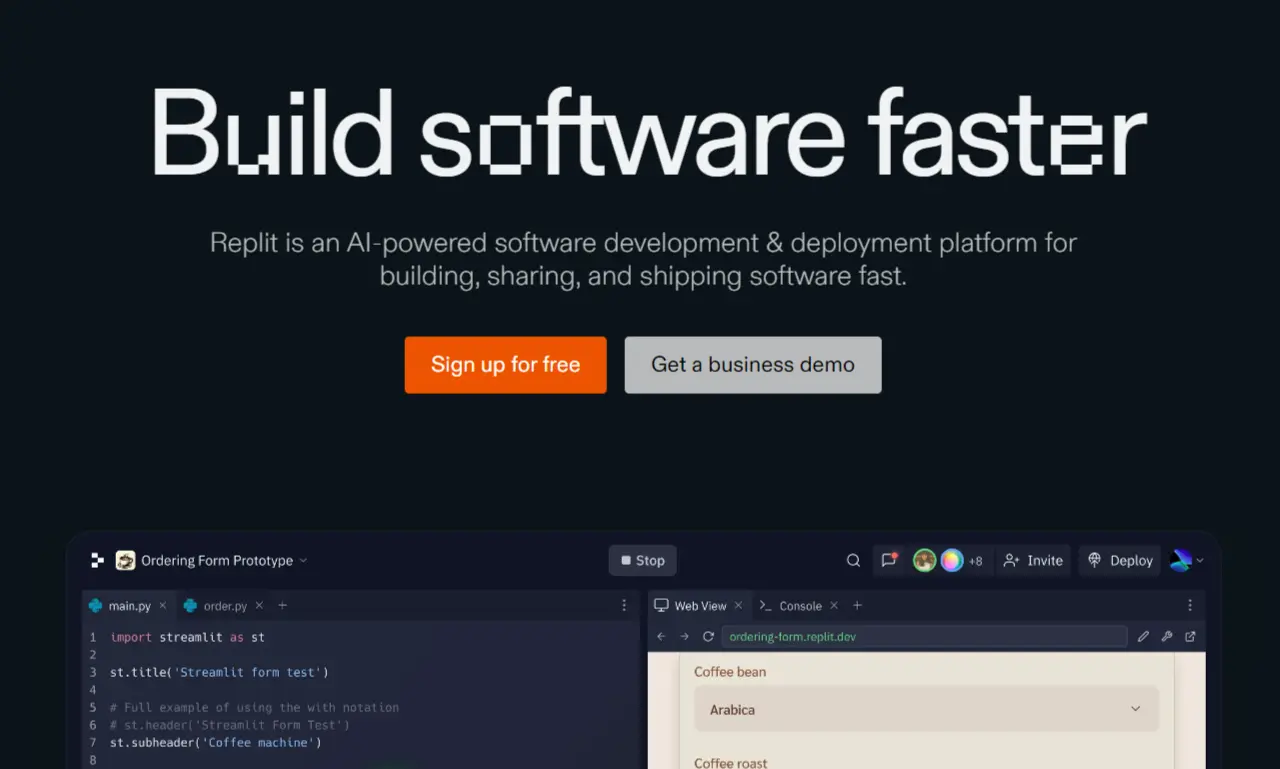
Task: Click the '# Full example of using' comment line
Action: pyautogui.click(x=254, y=708)
